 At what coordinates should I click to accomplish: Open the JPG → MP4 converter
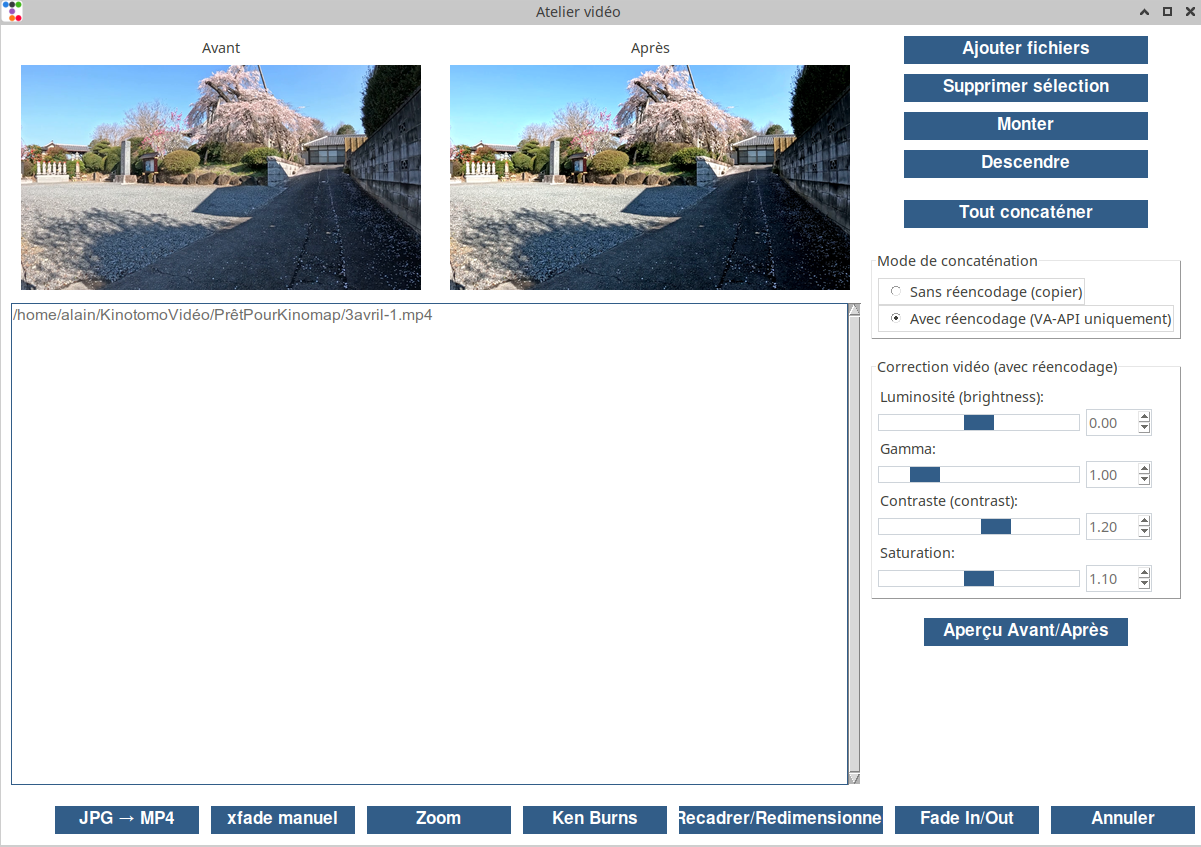click(127, 819)
